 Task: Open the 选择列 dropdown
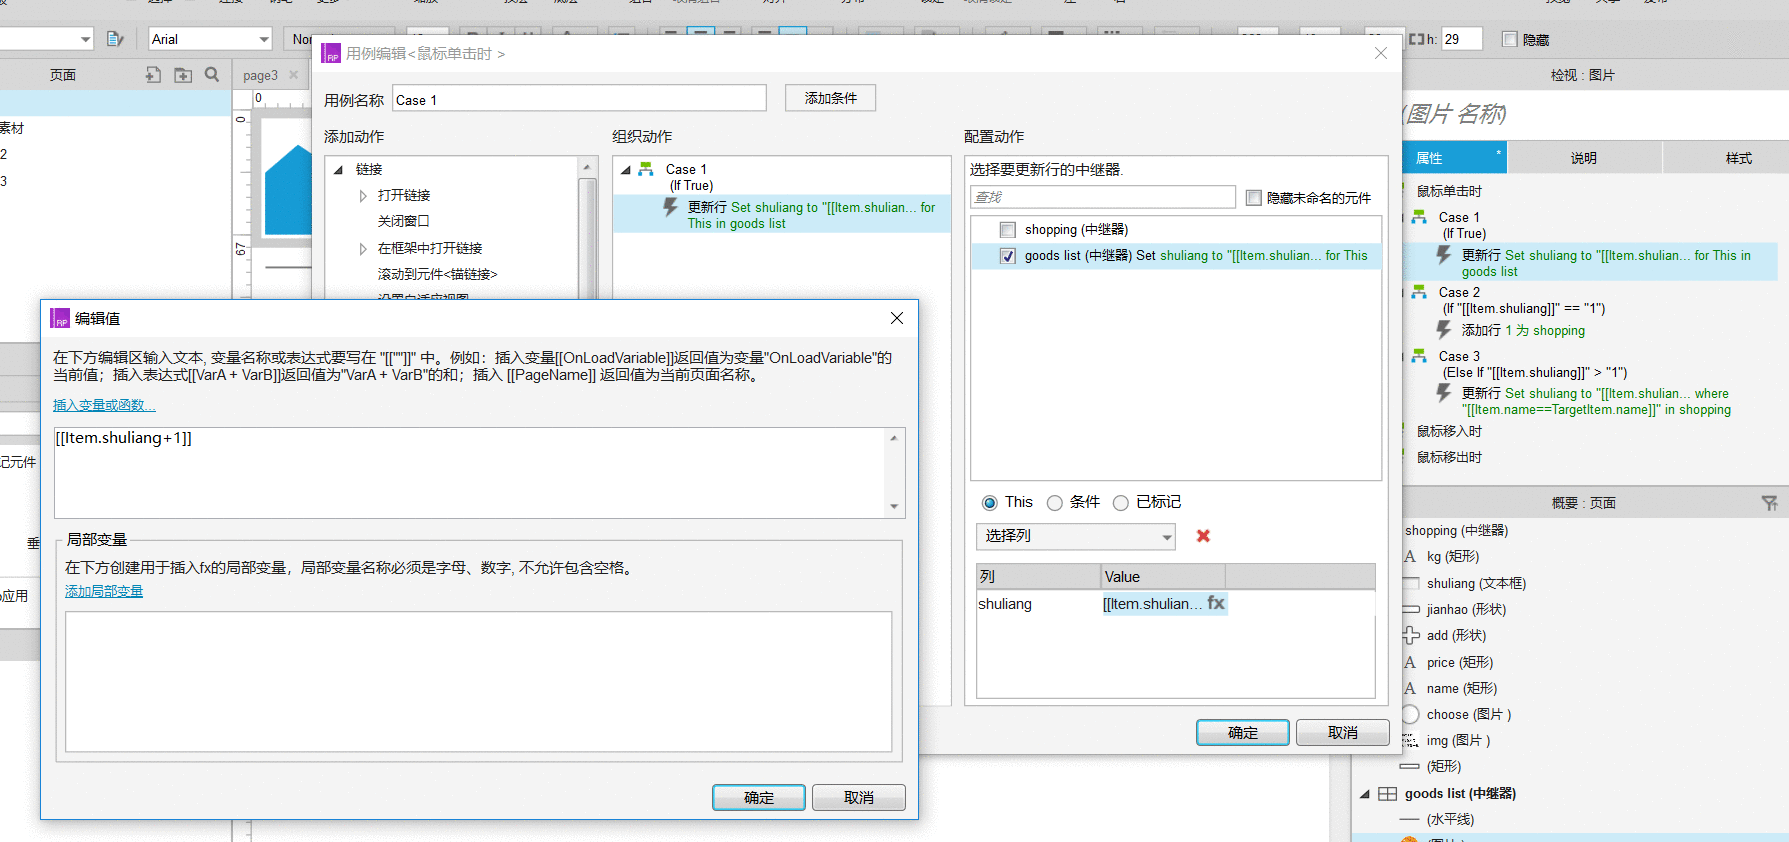tap(1076, 537)
